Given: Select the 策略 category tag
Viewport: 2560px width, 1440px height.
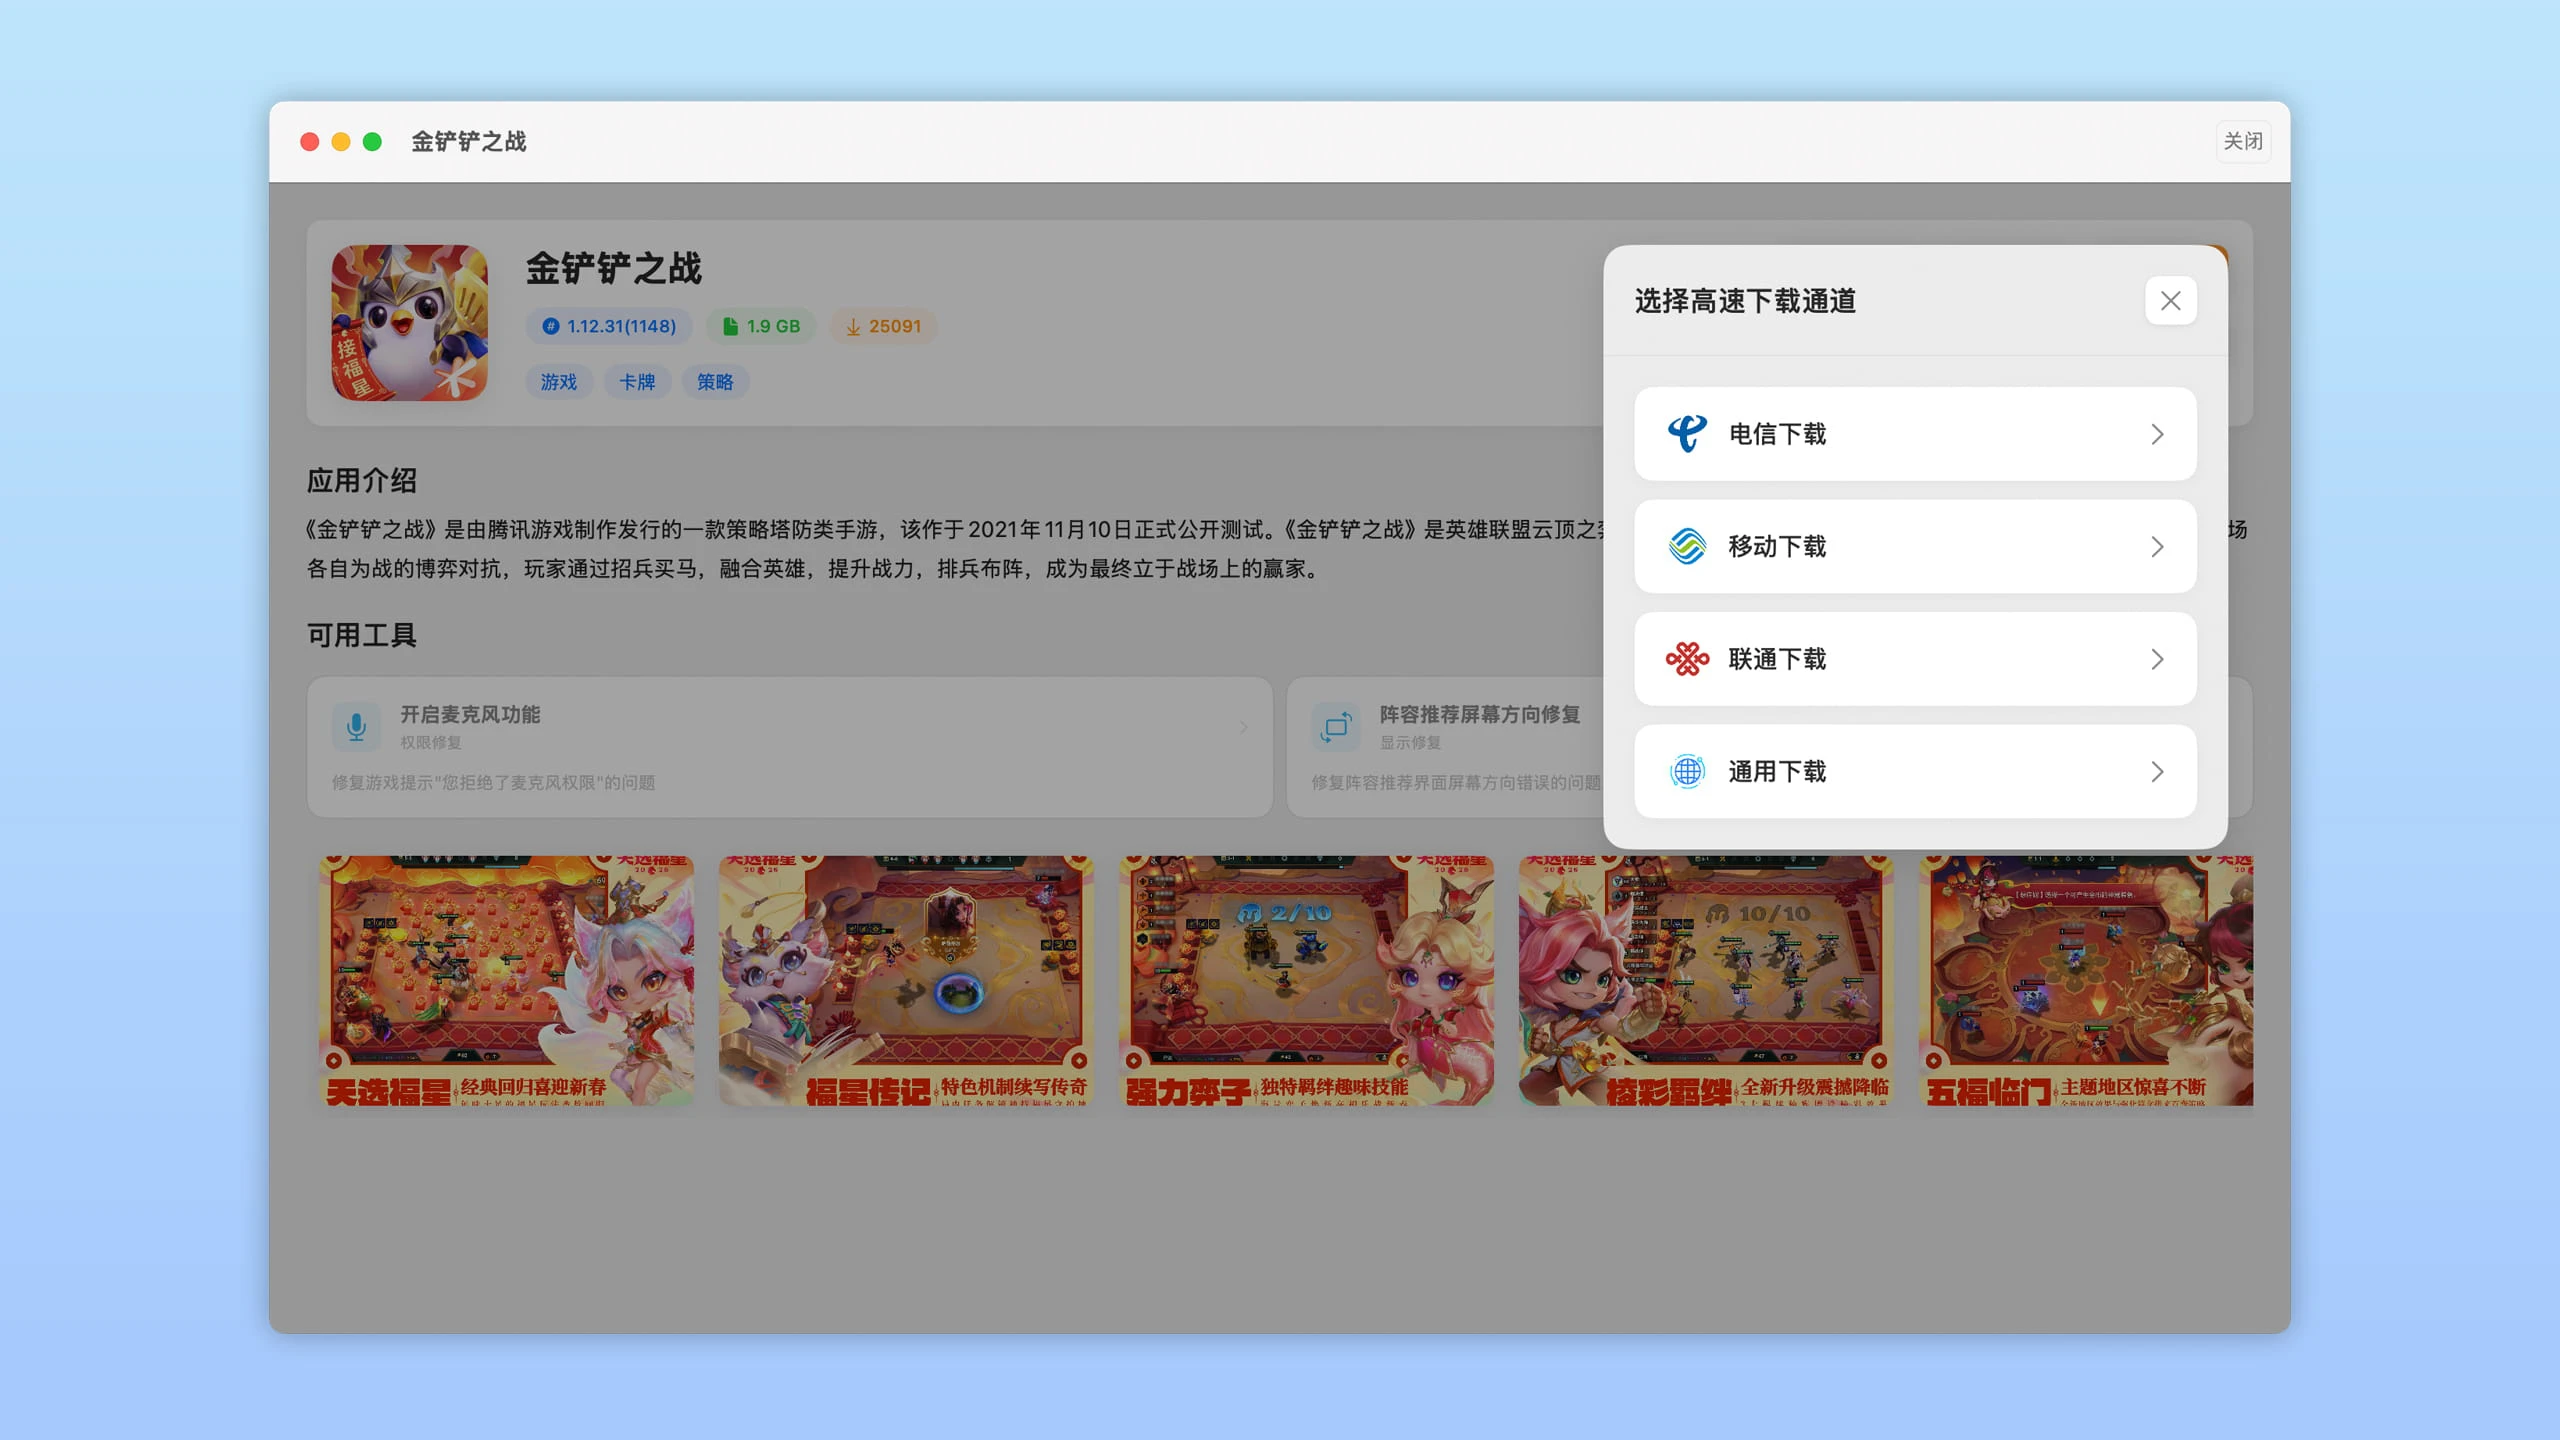Looking at the screenshot, I should [715, 382].
